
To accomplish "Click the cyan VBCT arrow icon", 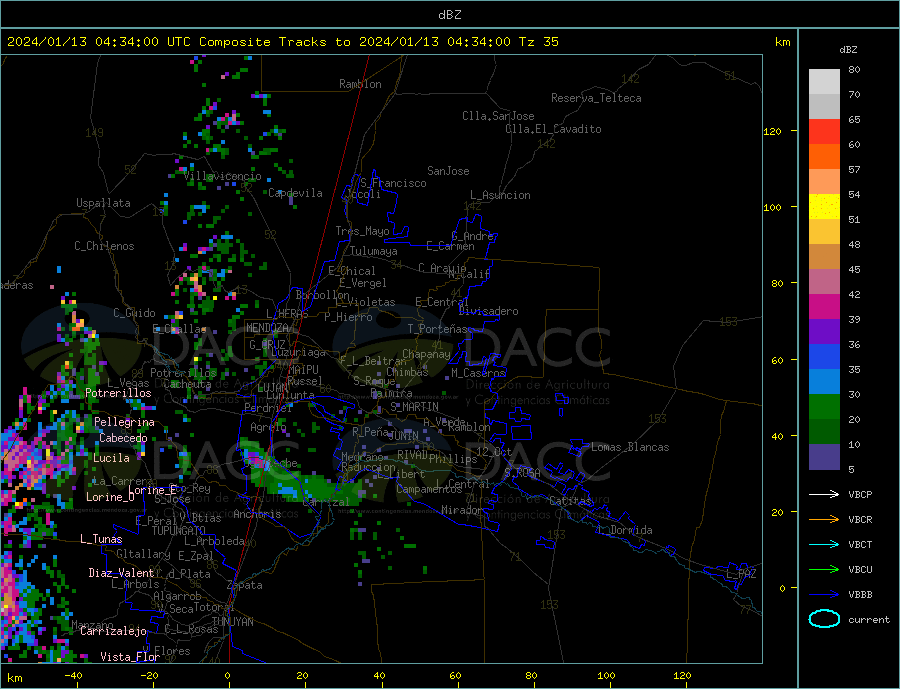I will [x=824, y=544].
